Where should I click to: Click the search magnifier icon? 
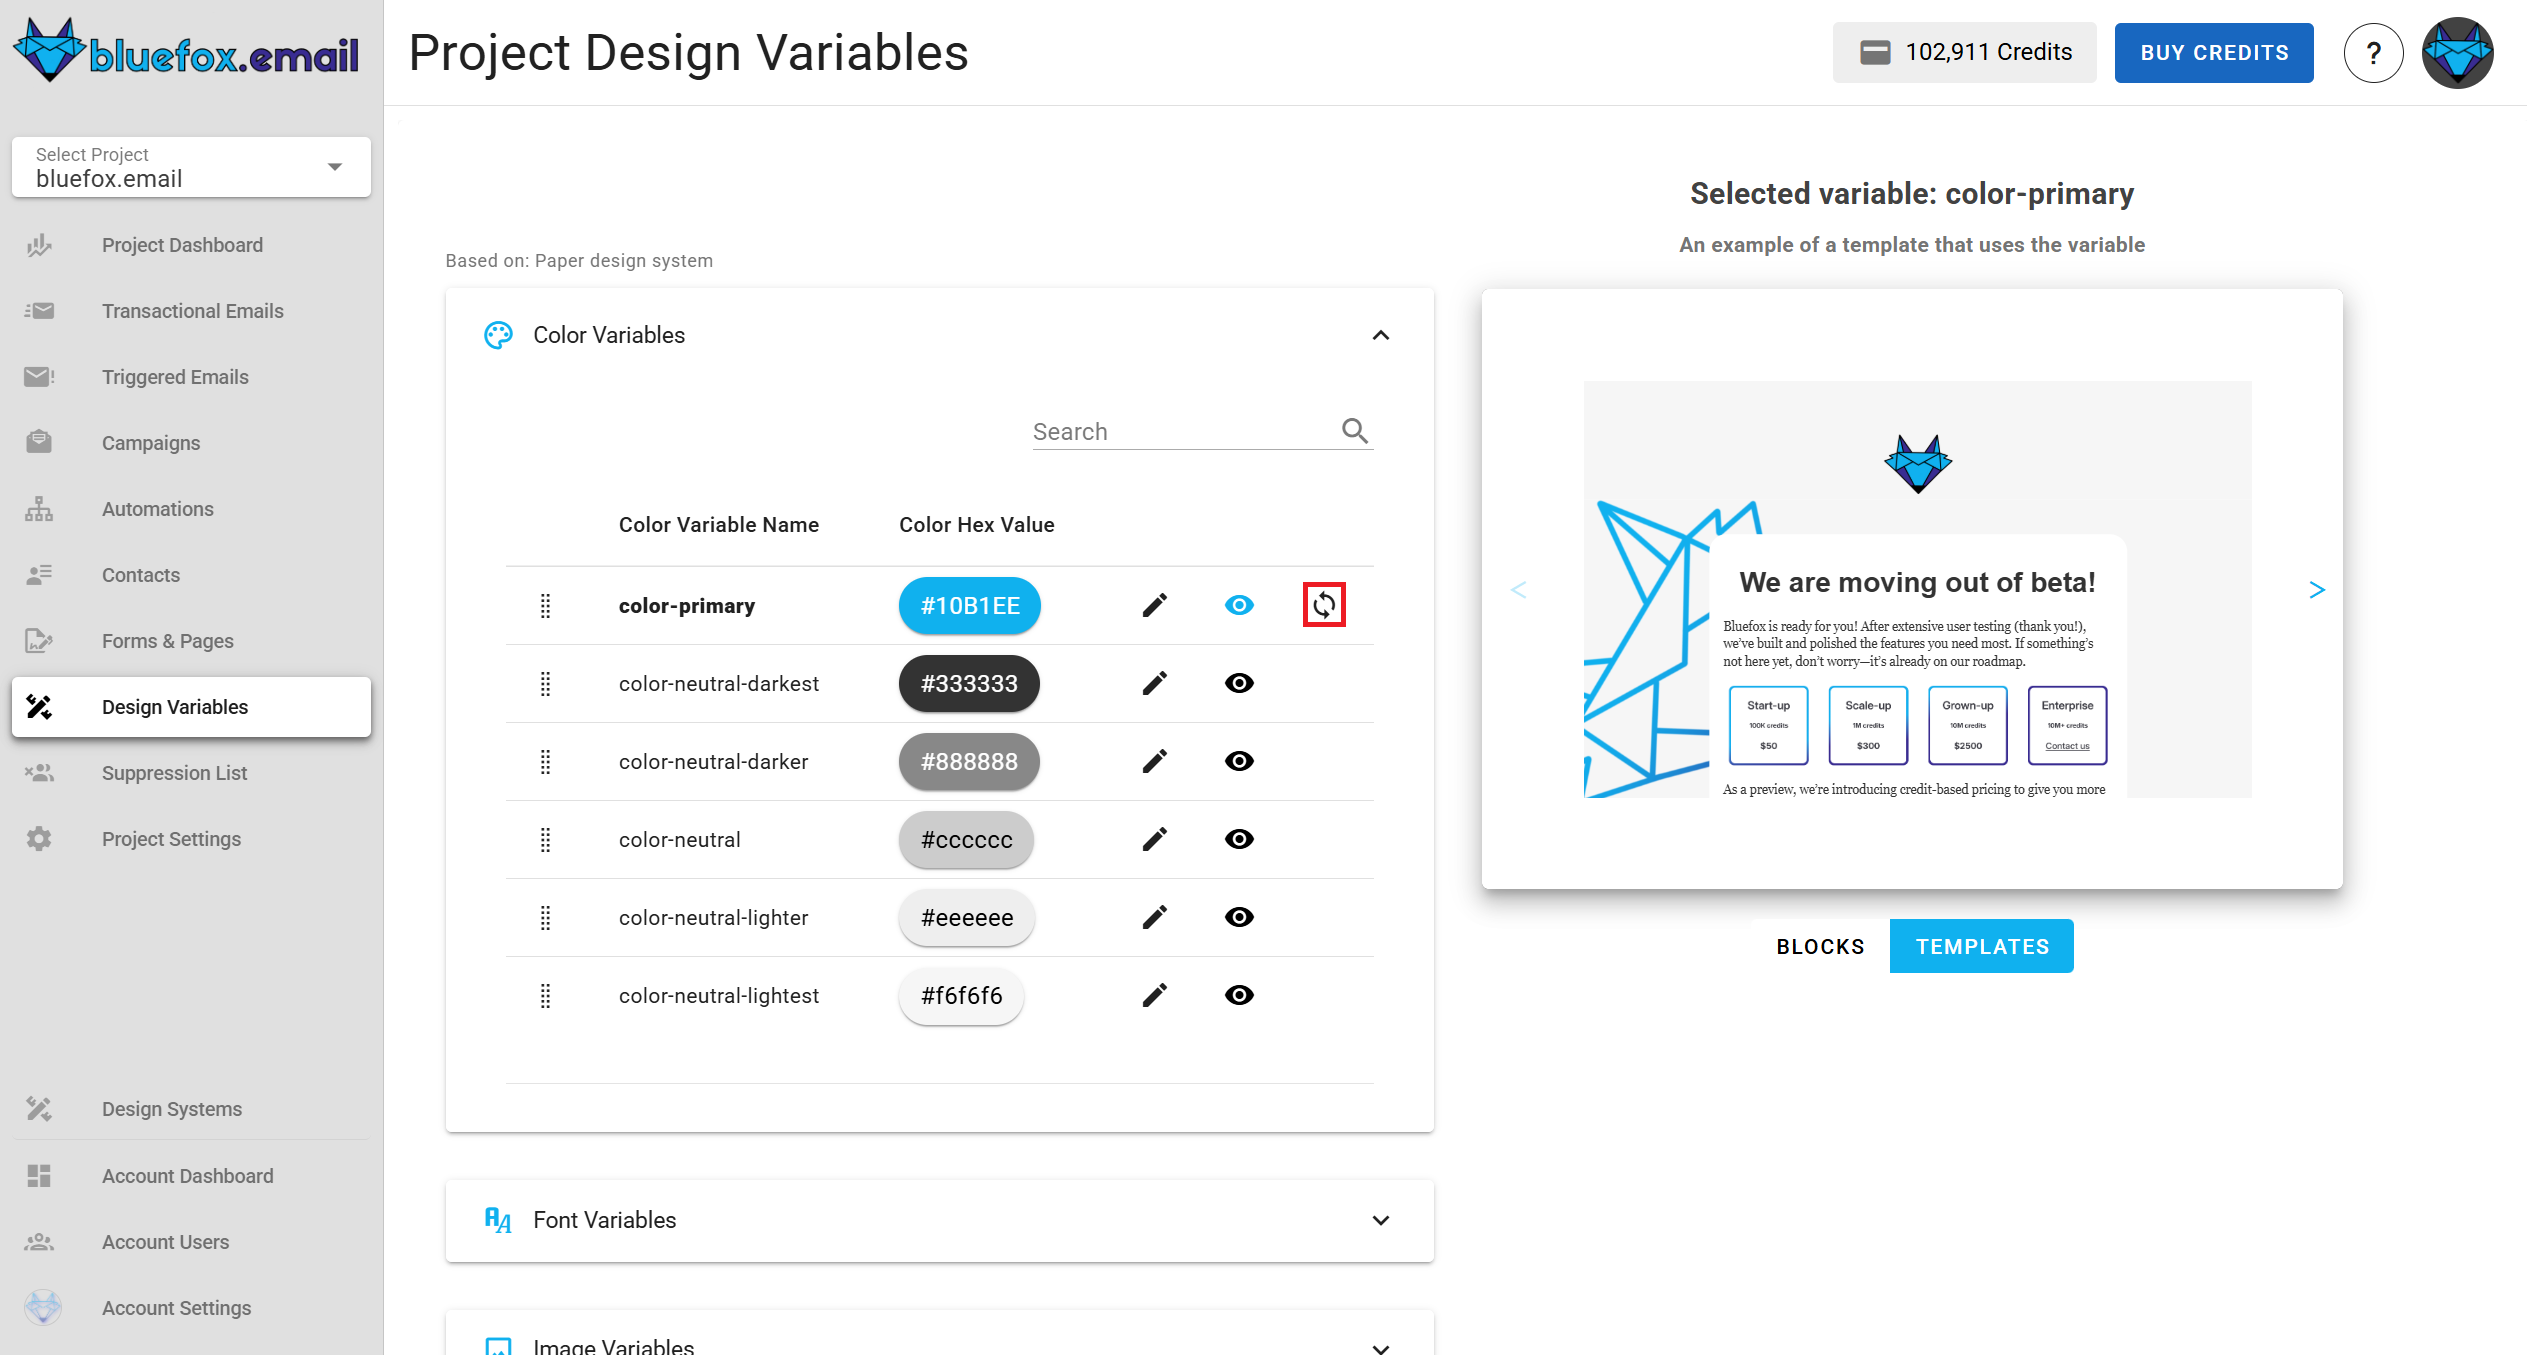tap(1355, 430)
